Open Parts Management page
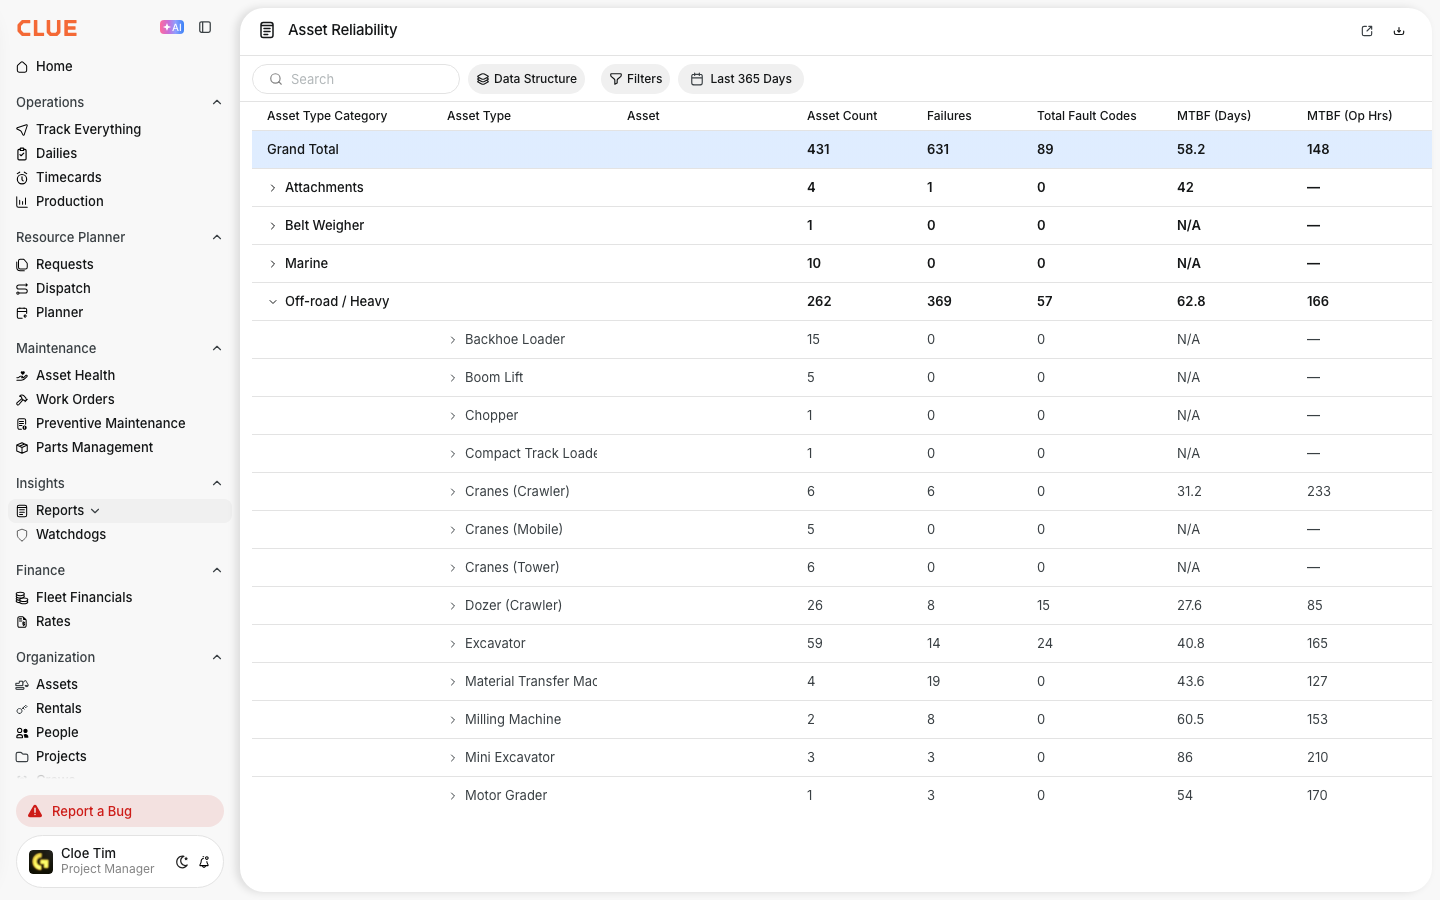This screenshot has width=1440, height=900. [x=94, y=447]
